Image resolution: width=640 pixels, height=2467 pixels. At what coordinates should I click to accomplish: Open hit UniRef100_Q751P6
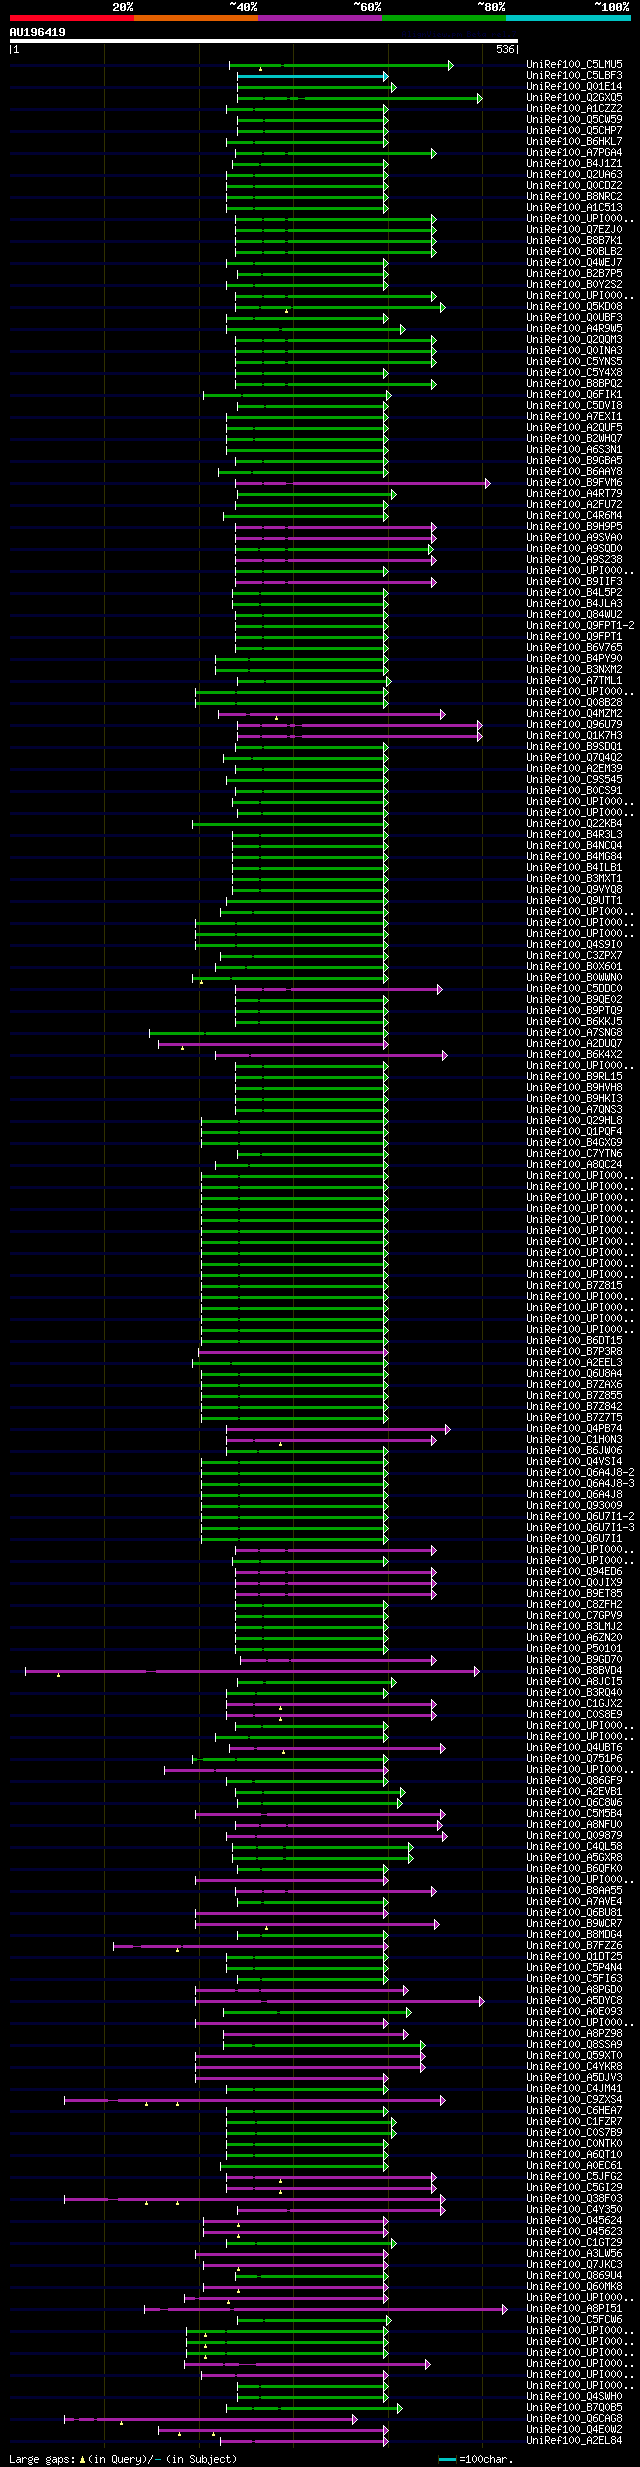coord(574,1759)
